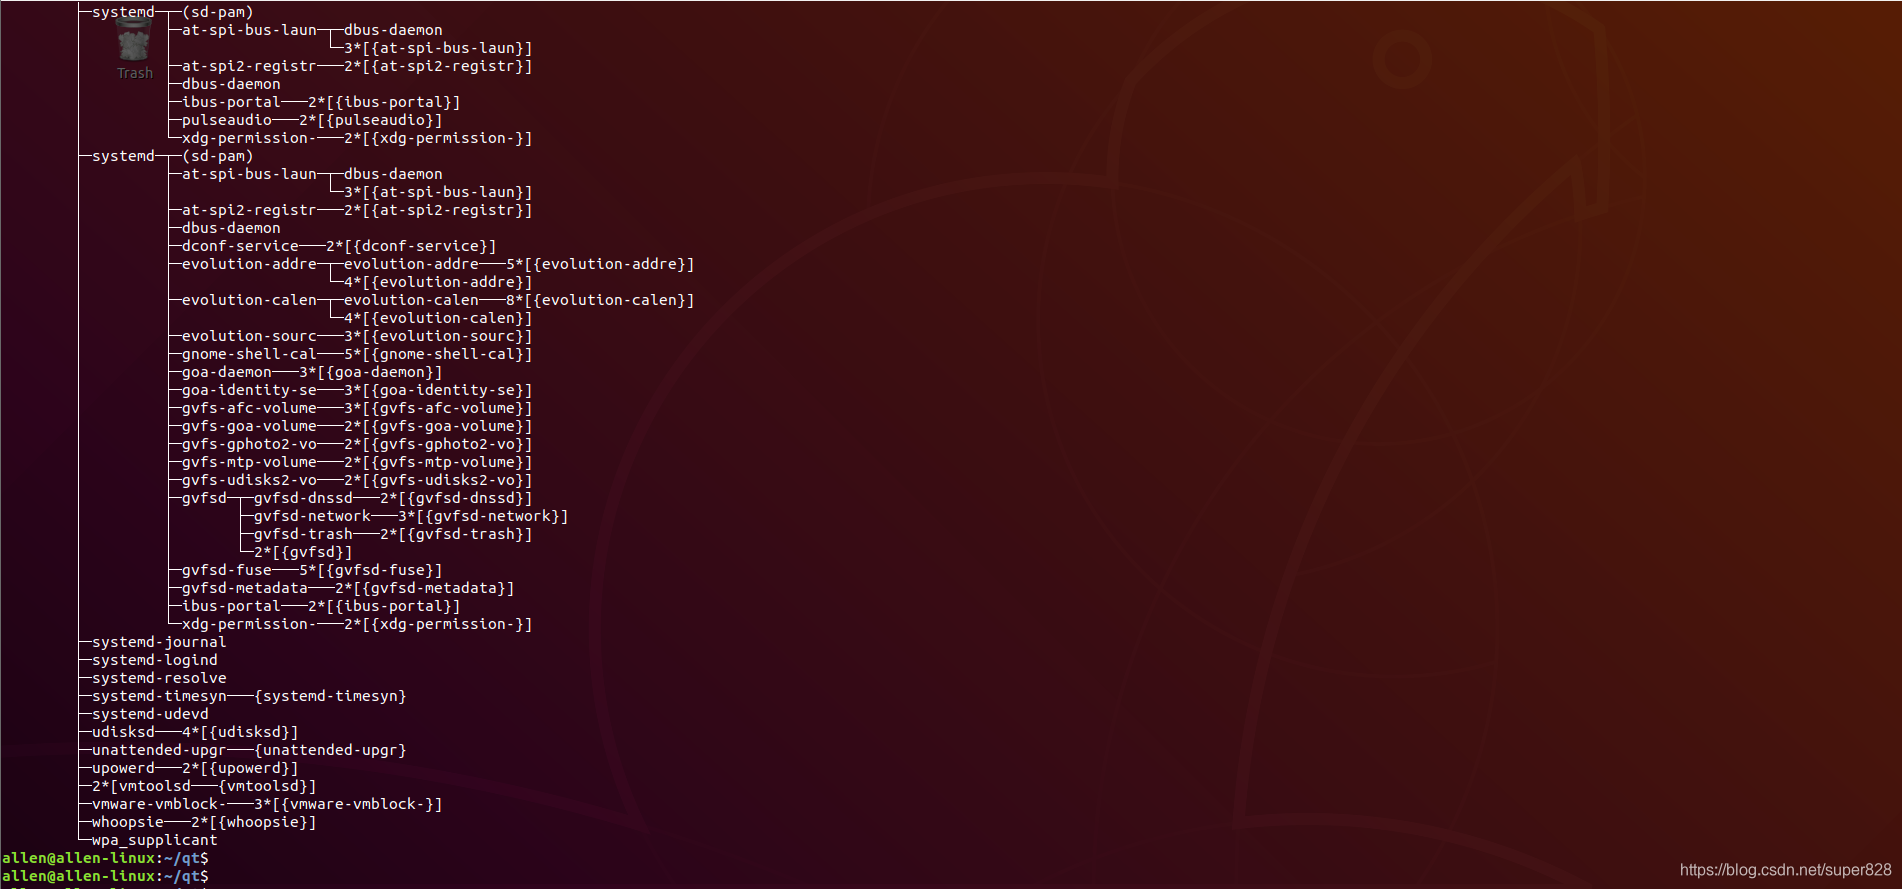Image resolution: width=1902 pixels, height=889 pixels.
Task: Click the gvfsd-metadata process entry
Action: (245, 588)
